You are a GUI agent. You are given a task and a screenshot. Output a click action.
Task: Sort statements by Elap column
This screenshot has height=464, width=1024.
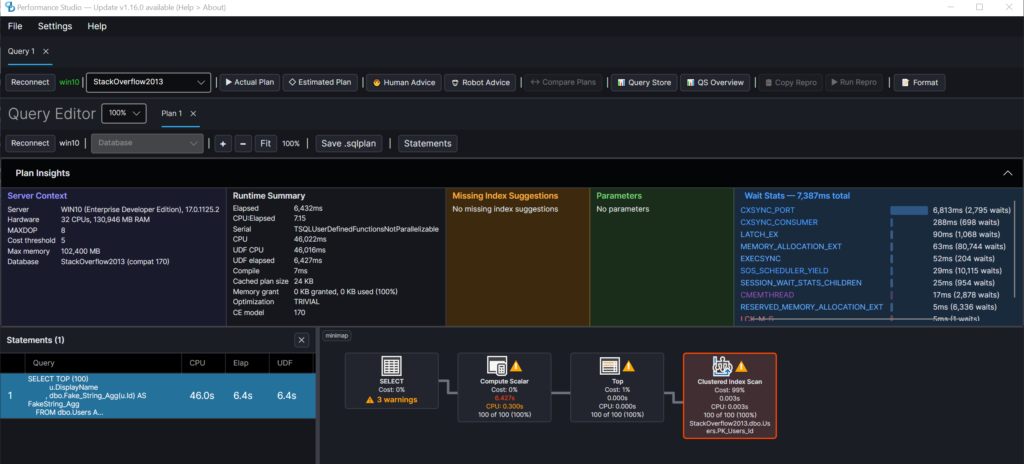246,363
